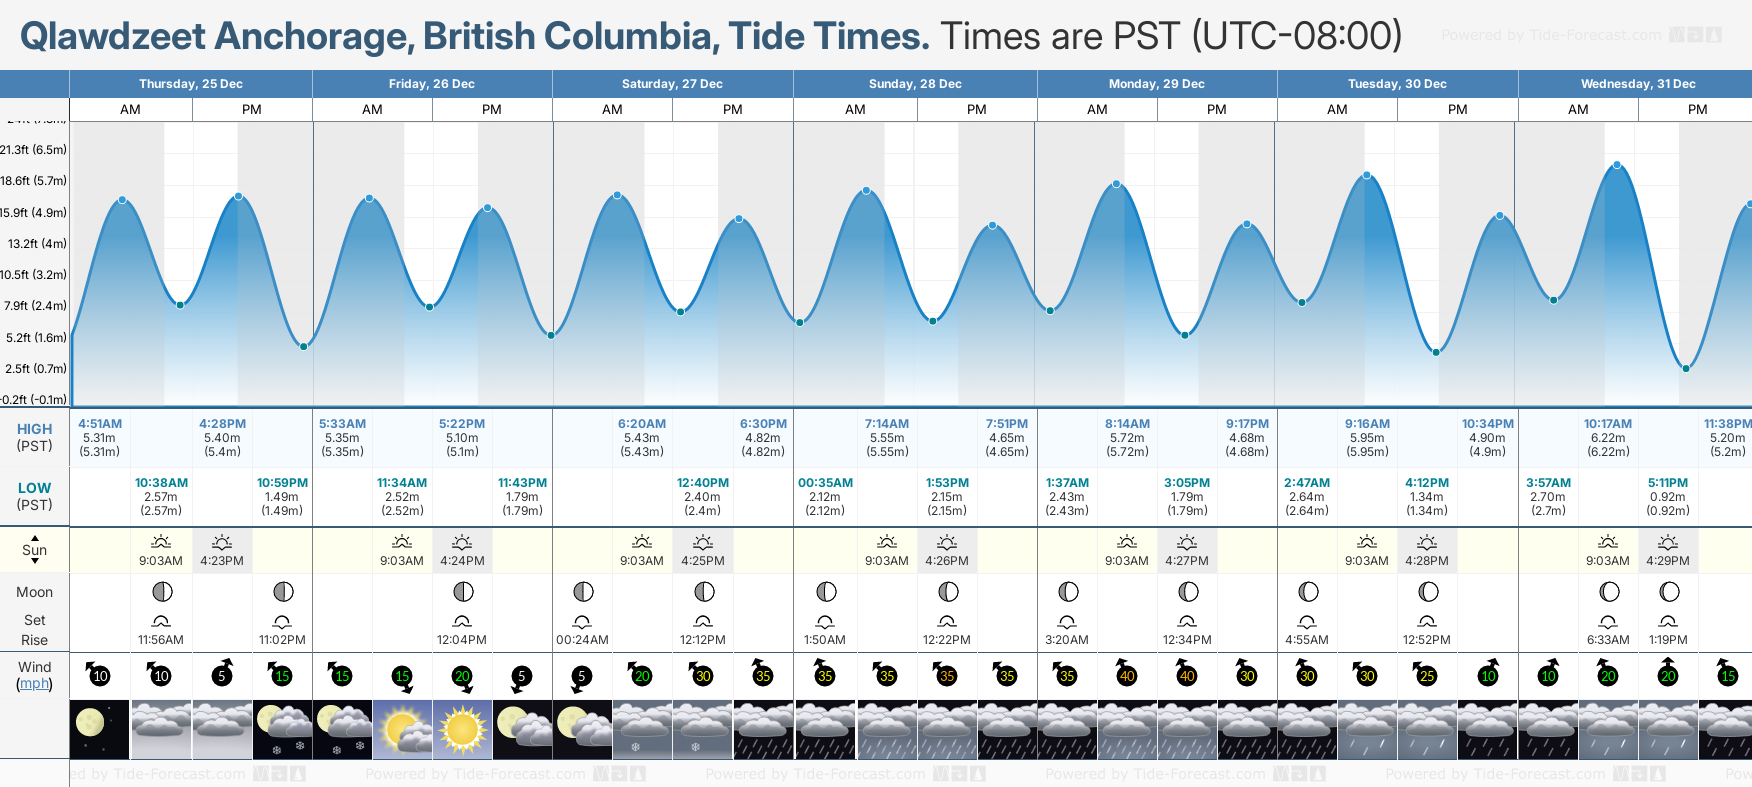Click the mph wind units link

click(34, 684)
